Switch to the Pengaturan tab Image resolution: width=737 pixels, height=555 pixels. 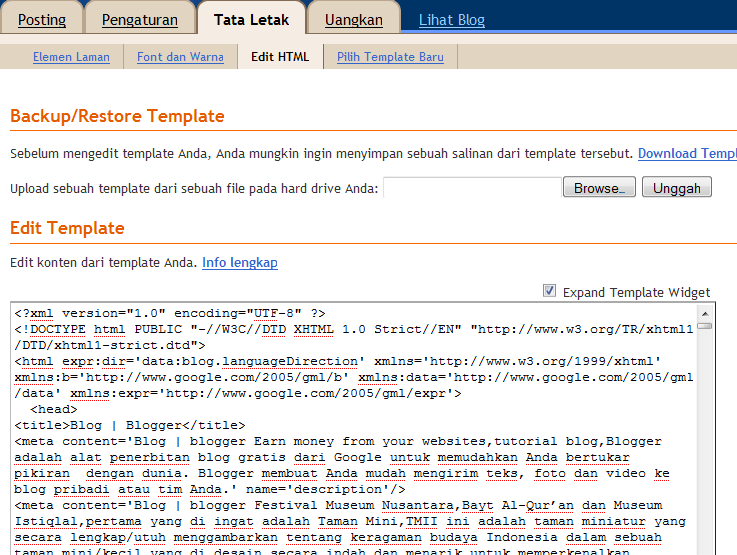tap(140, 20)
